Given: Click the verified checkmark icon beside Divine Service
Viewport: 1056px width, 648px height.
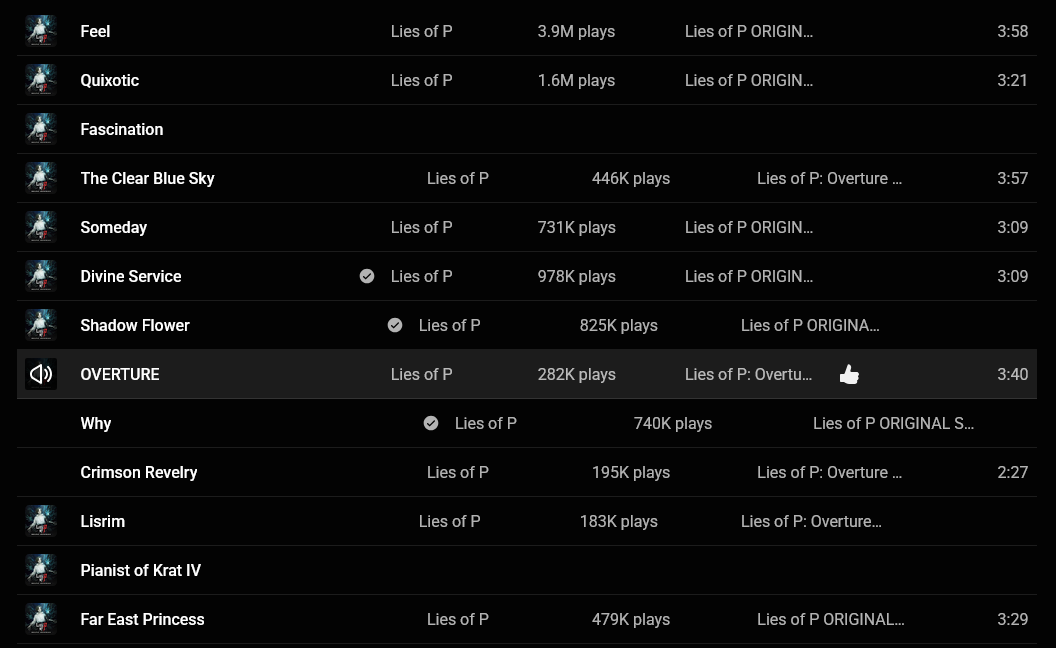Looking at the screenshot, I should click(366, 276).
